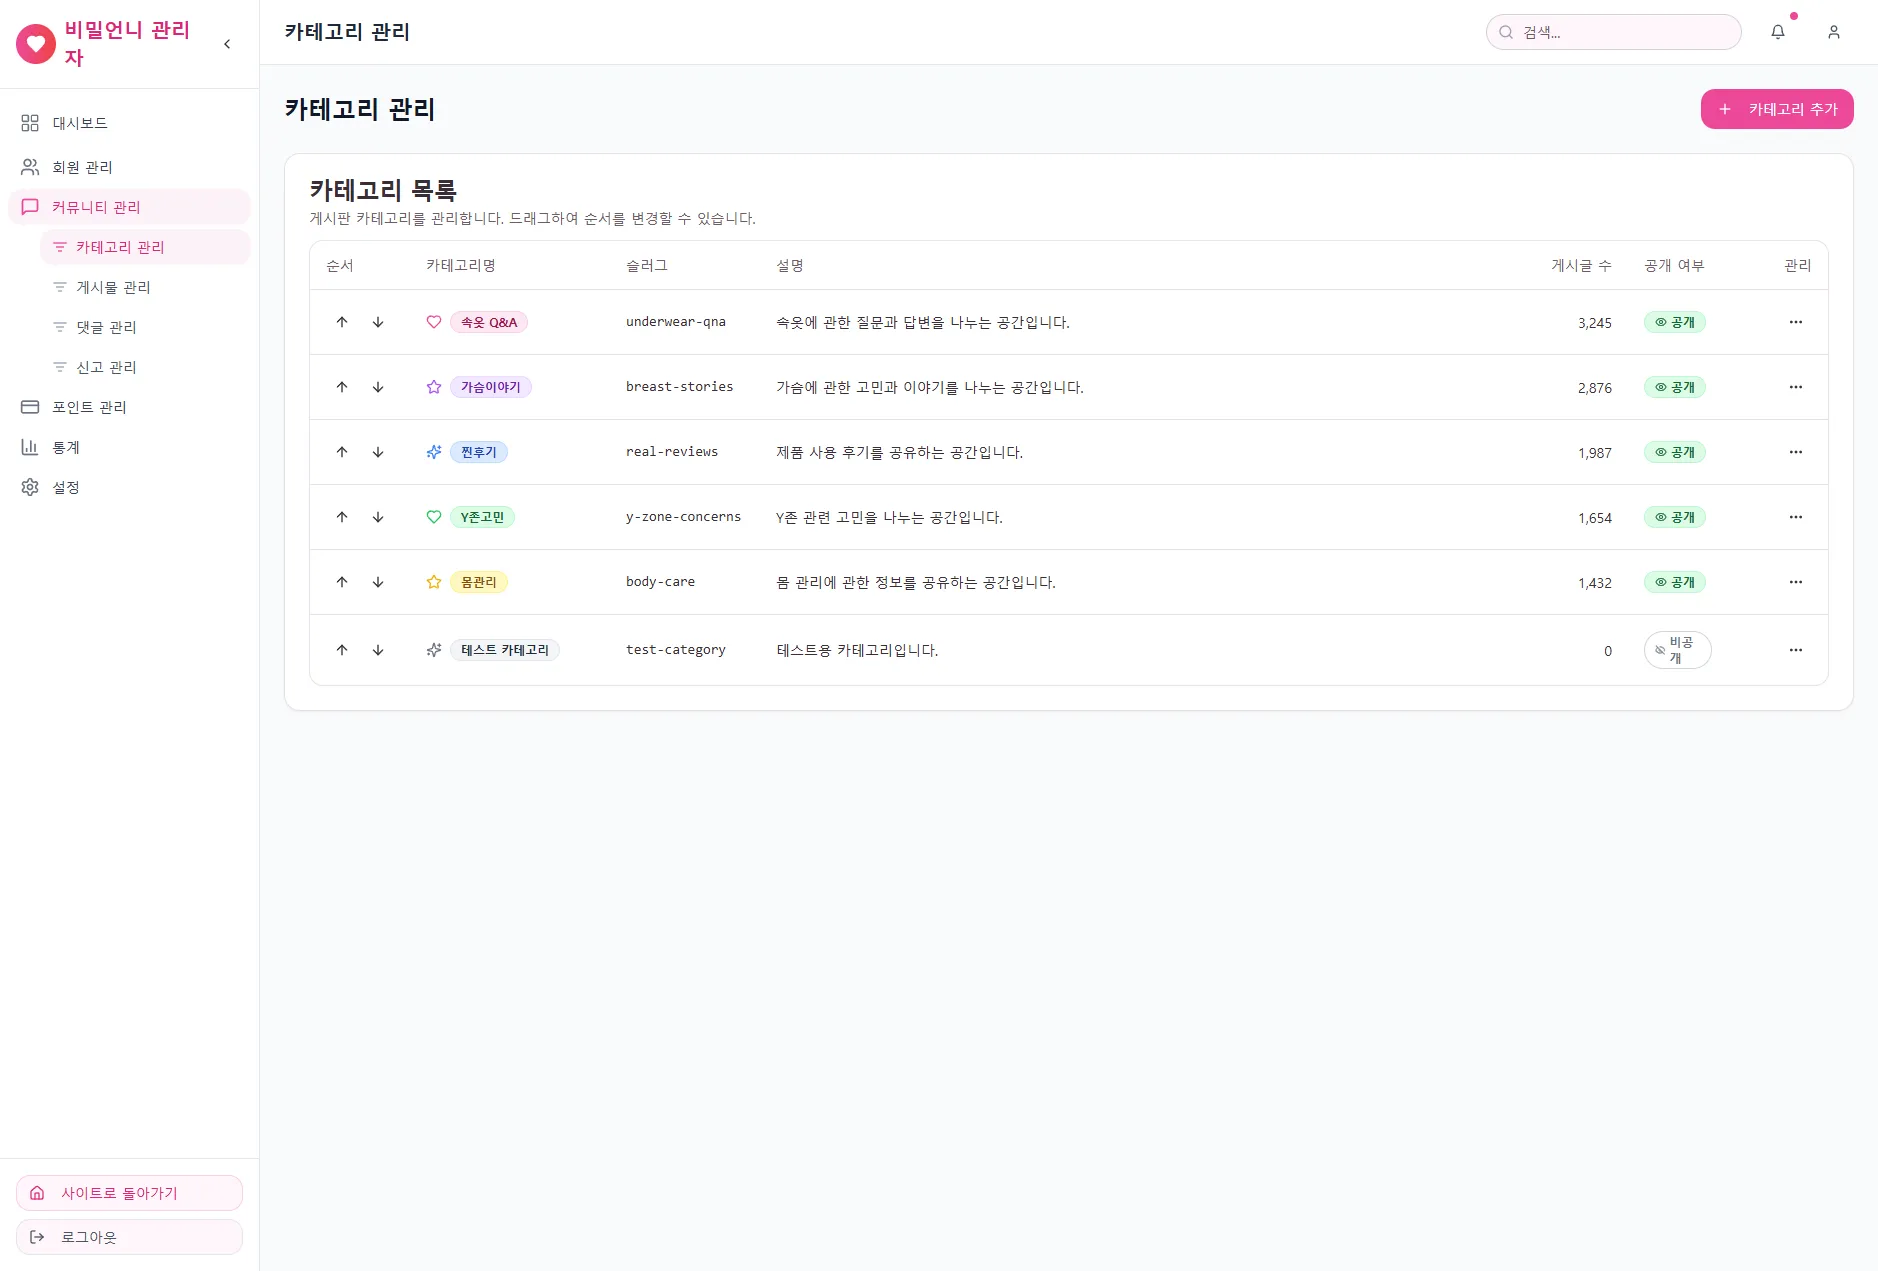Move 찐후기 row up
Image resolution: width=1878 pixels, height=1271 pixels.
(x=342, y=452)
